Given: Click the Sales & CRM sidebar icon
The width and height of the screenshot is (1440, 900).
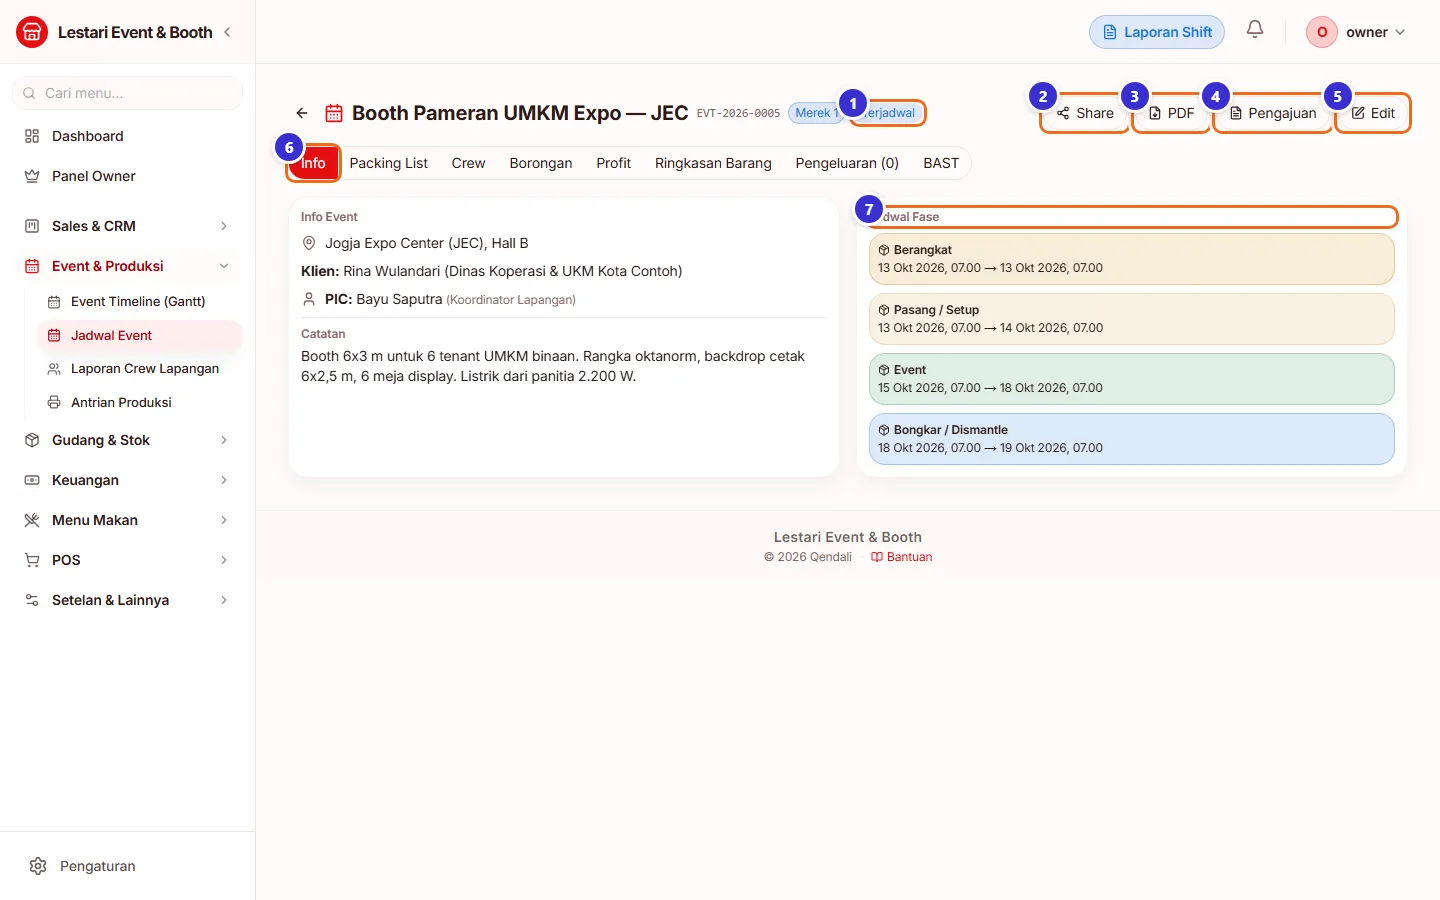Looking at the screenshot, I should 32,226.
